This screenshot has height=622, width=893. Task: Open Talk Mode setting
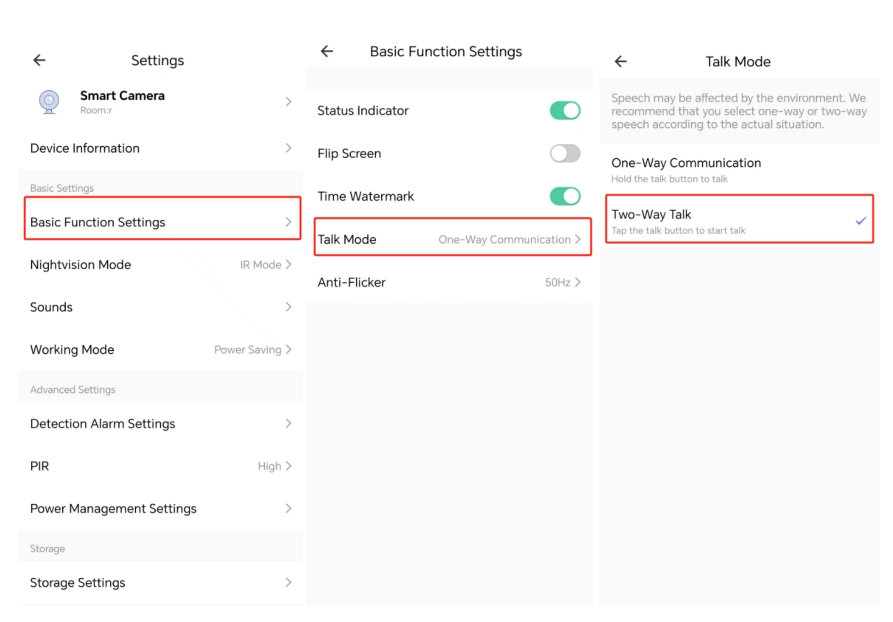(450, 240)
